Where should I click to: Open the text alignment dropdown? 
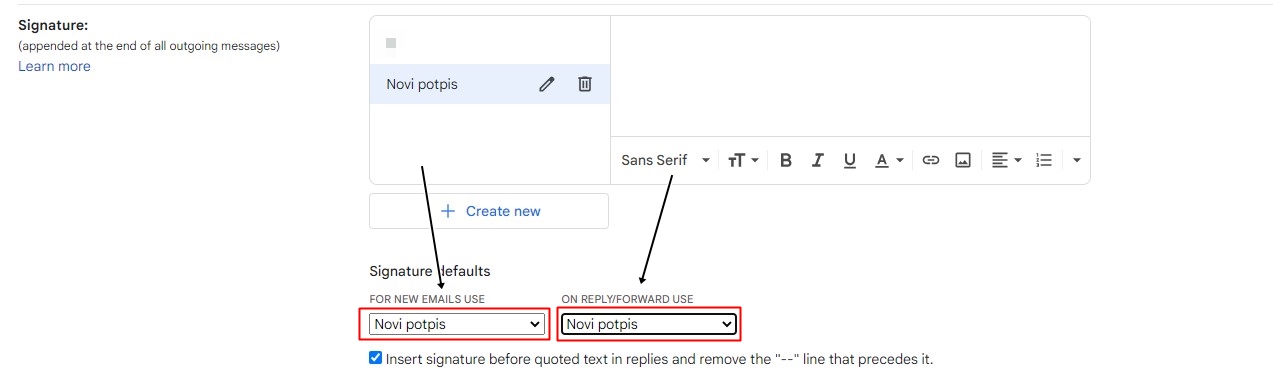coord(1006,160)
